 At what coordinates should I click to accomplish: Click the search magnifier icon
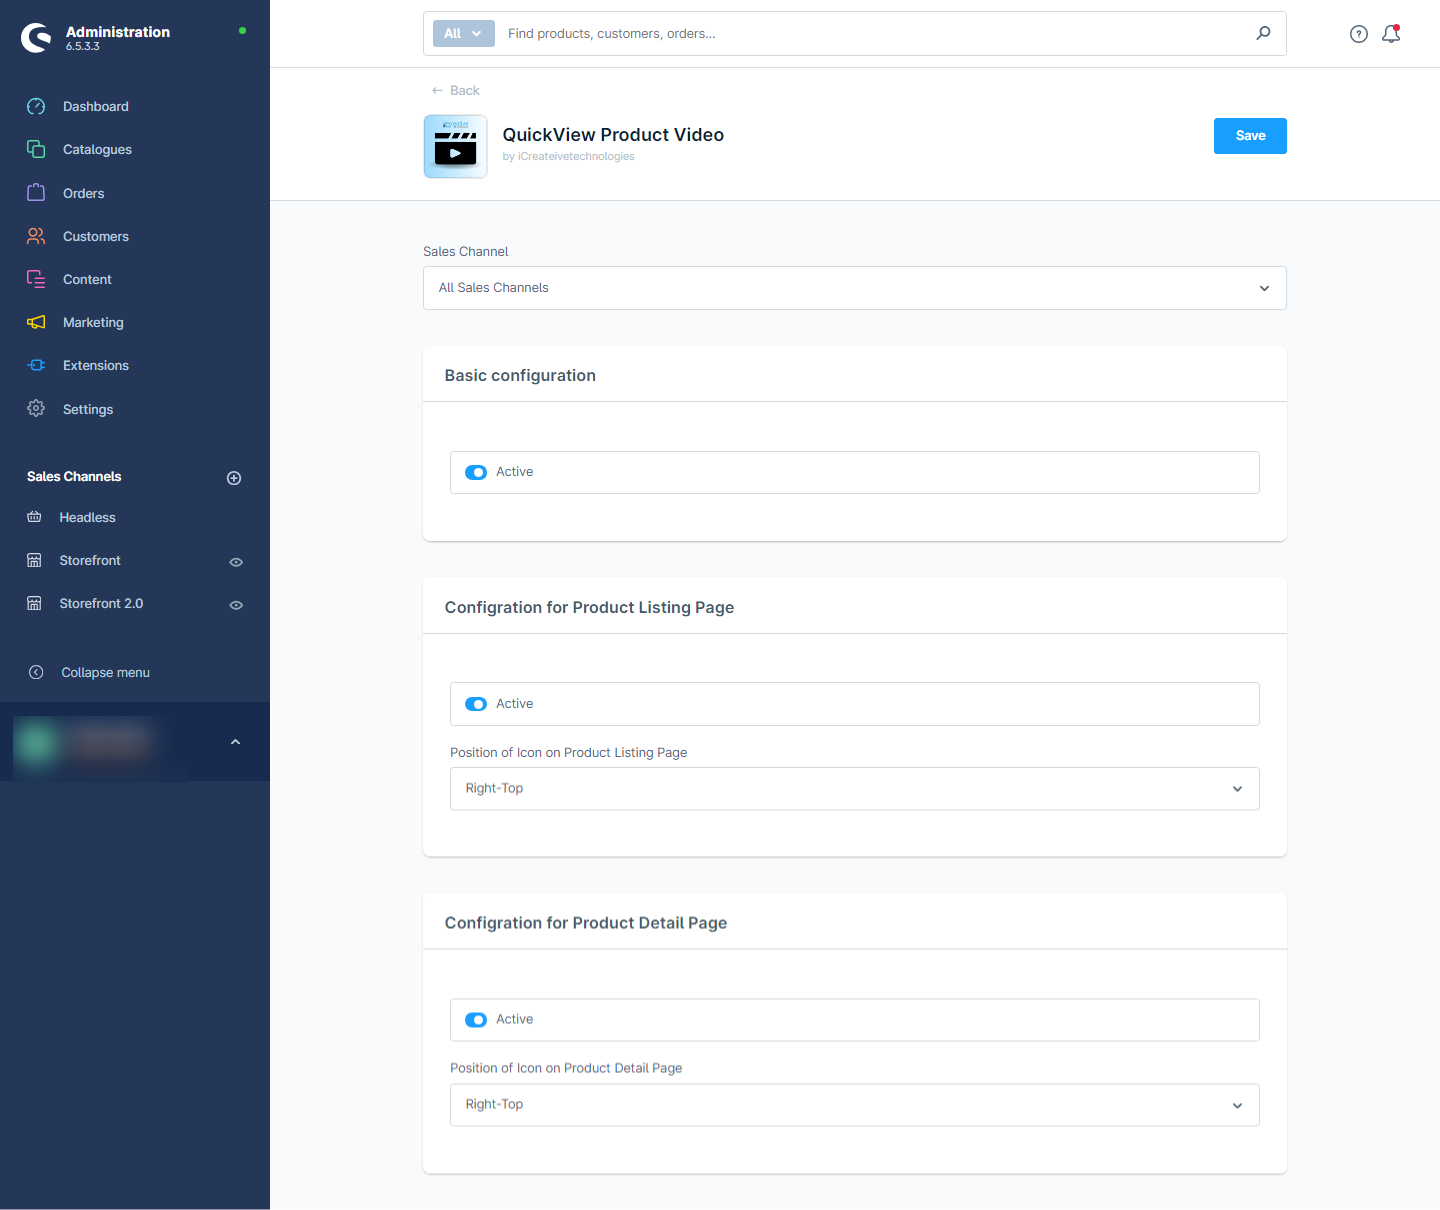pyautogui.click(x=1264, y=33)
